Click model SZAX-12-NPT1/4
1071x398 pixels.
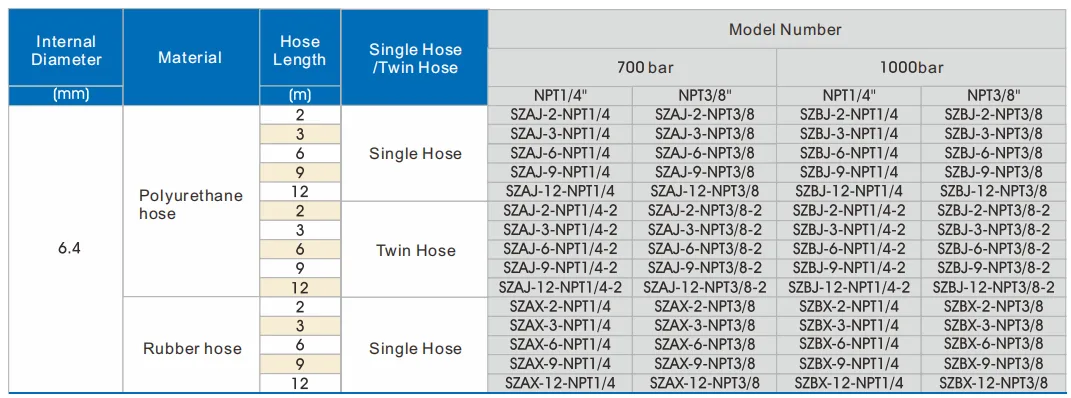[x=560, y=383]
